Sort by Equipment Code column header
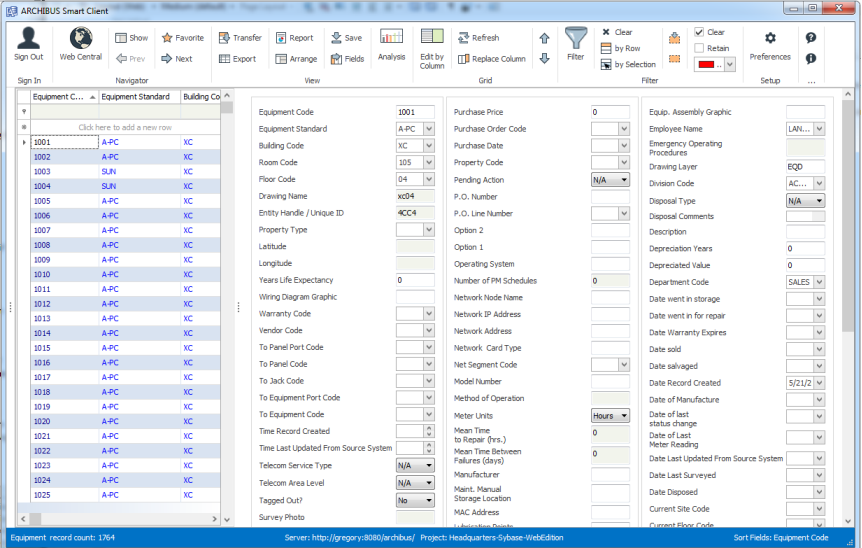862x548 pixels. [64, 96]
